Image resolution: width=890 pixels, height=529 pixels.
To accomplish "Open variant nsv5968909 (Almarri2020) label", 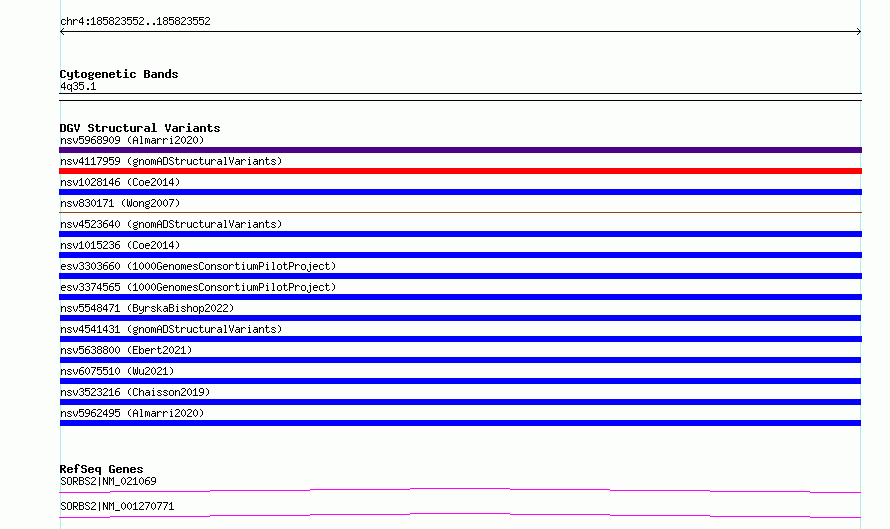I will coord(132,140).
